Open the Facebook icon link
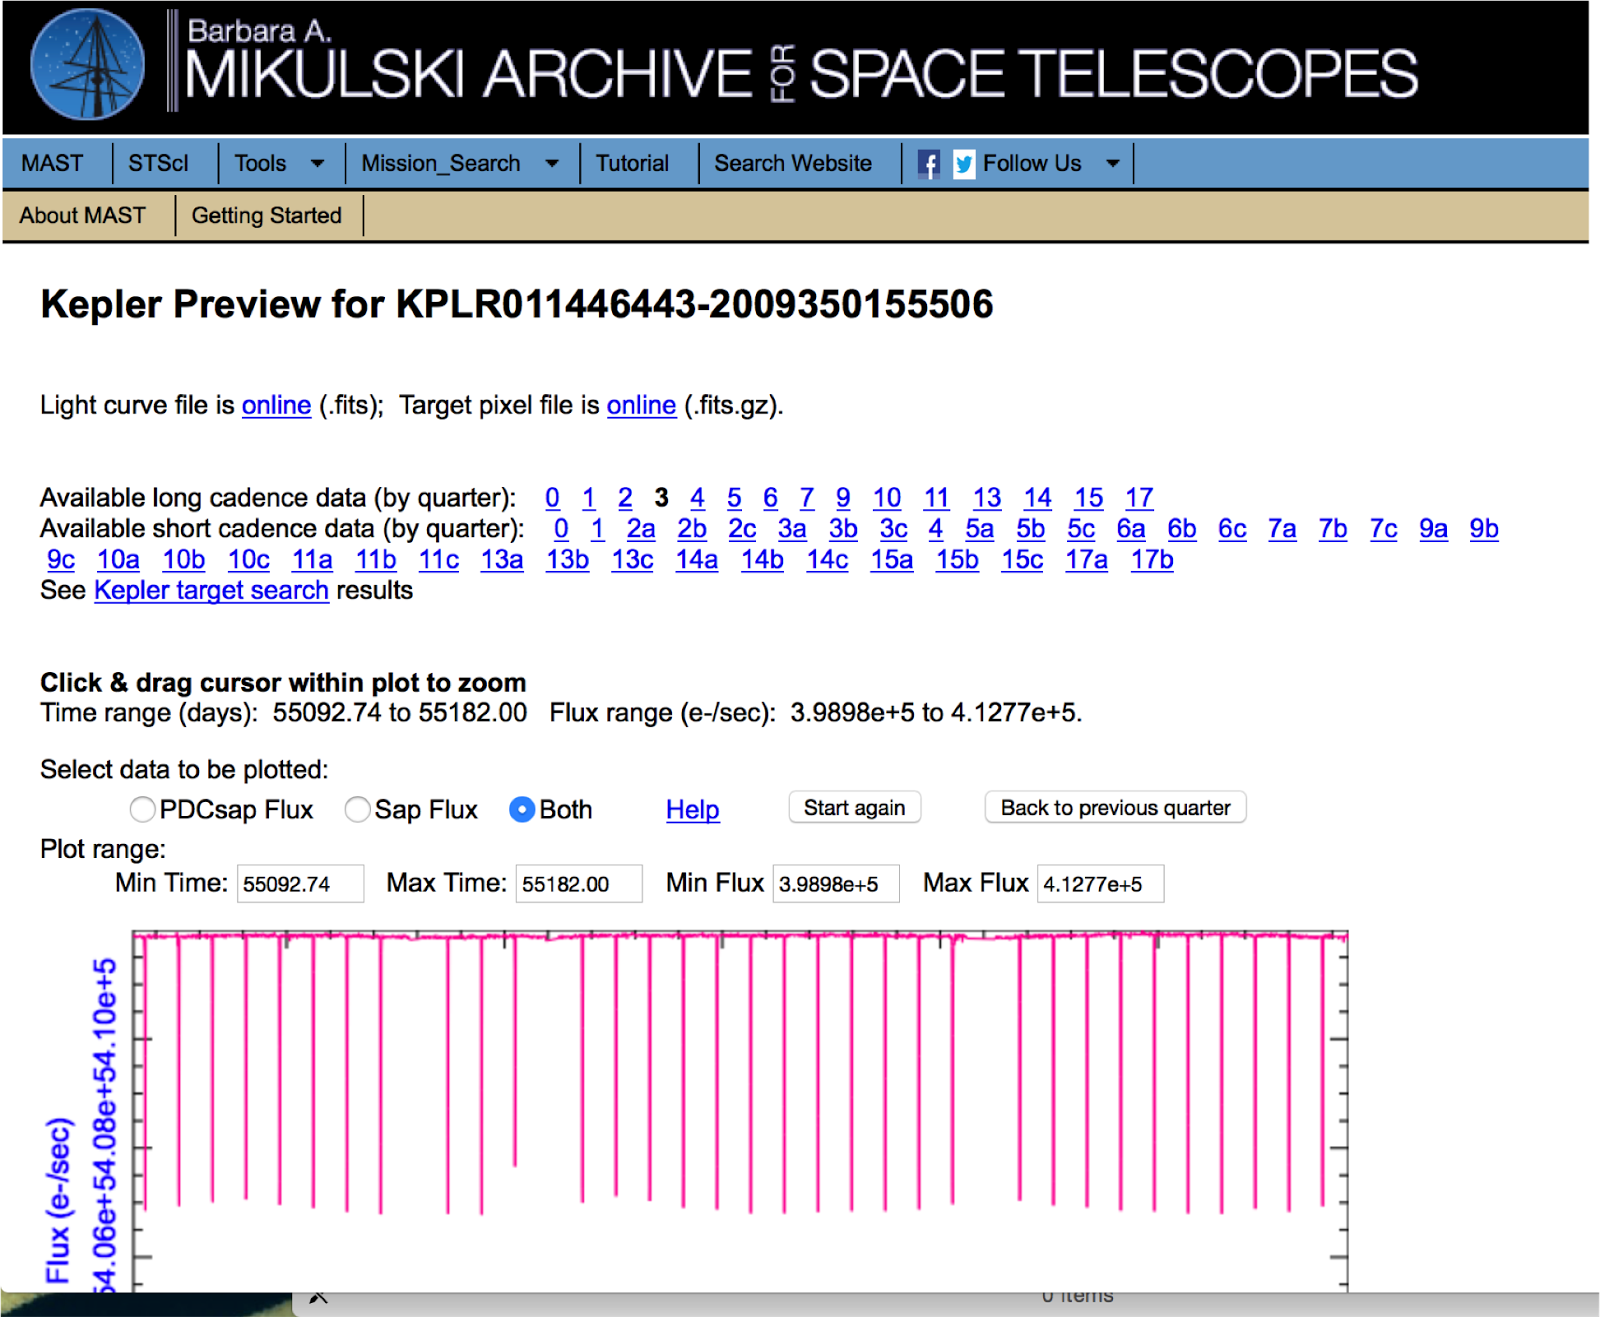Viewport: 1600px width, 1317px height. (928, 164)
